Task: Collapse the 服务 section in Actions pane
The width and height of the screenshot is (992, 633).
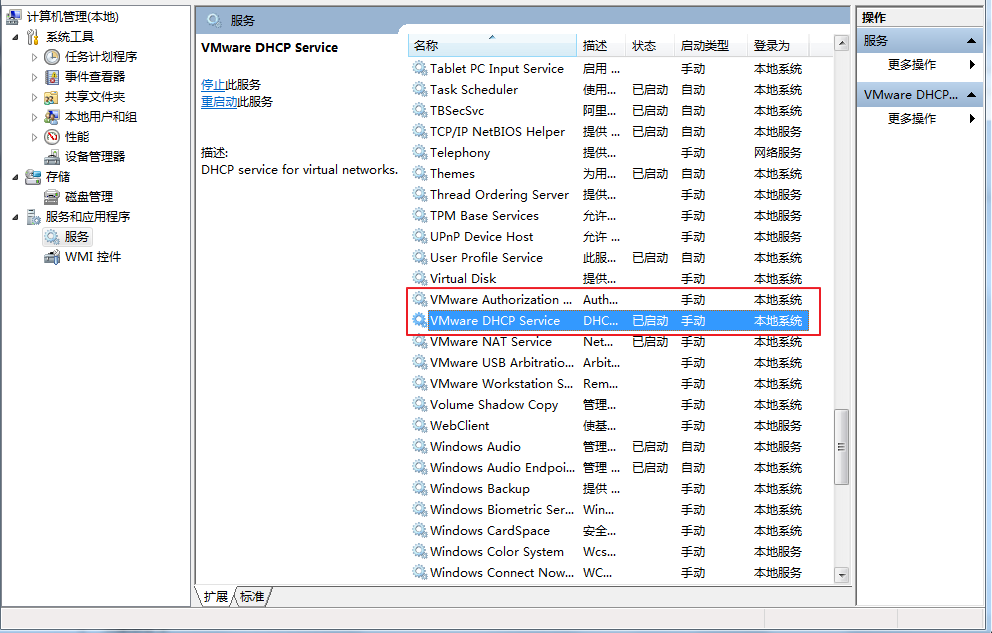Action: point(971,41)
